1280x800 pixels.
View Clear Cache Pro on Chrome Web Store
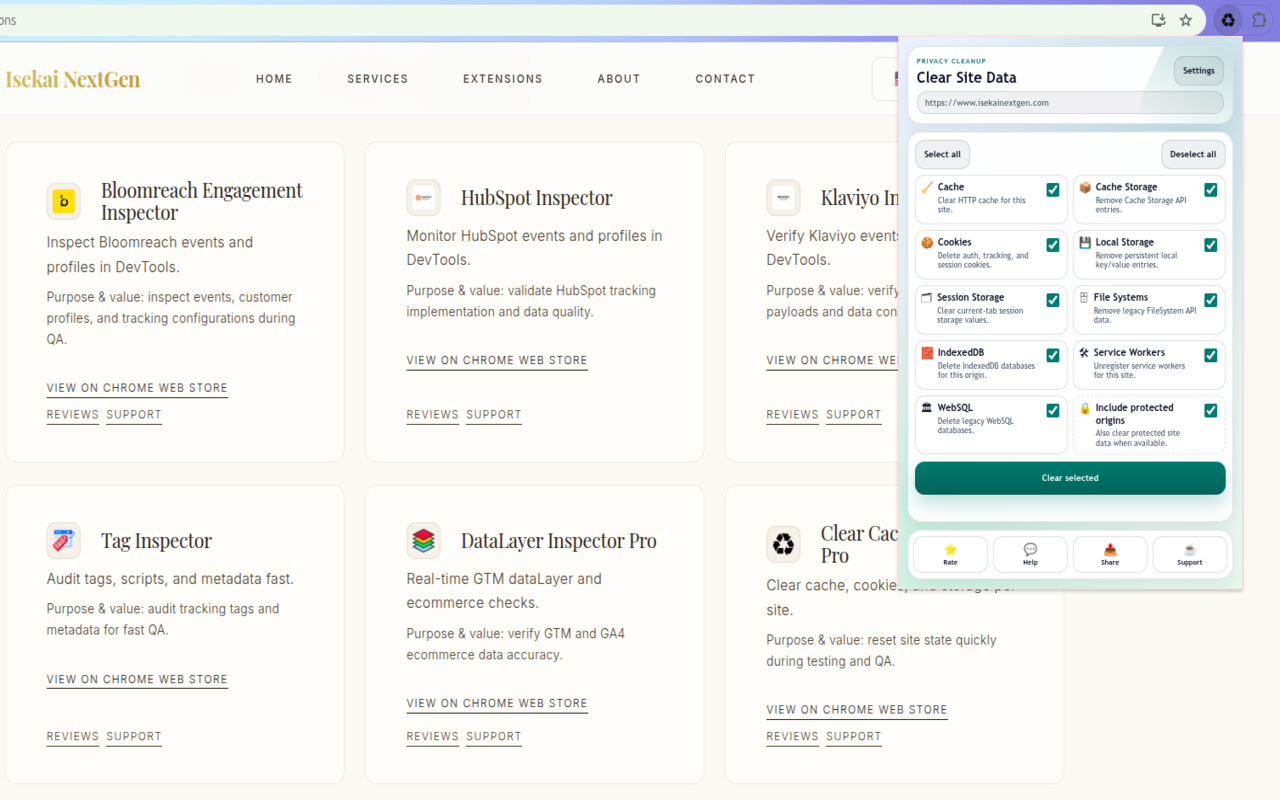(x=857, y=710)
